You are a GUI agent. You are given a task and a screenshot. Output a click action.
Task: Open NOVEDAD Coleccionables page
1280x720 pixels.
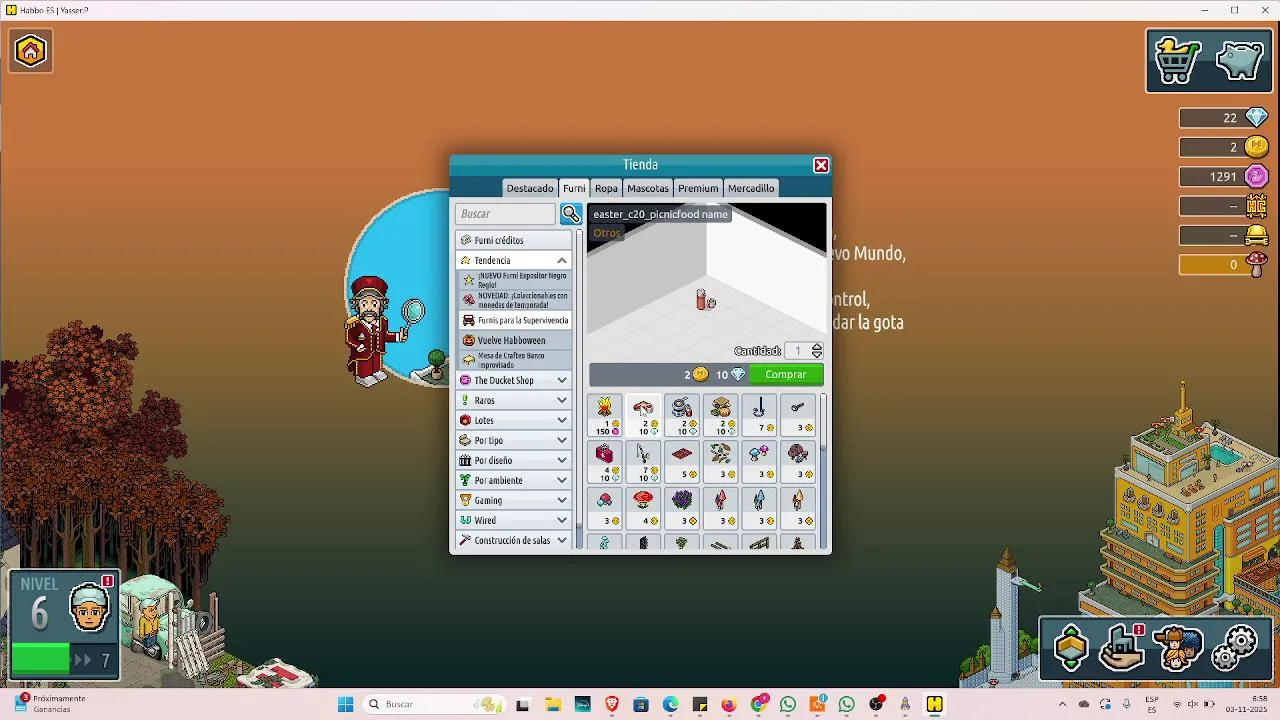click(x=514, y=300)
